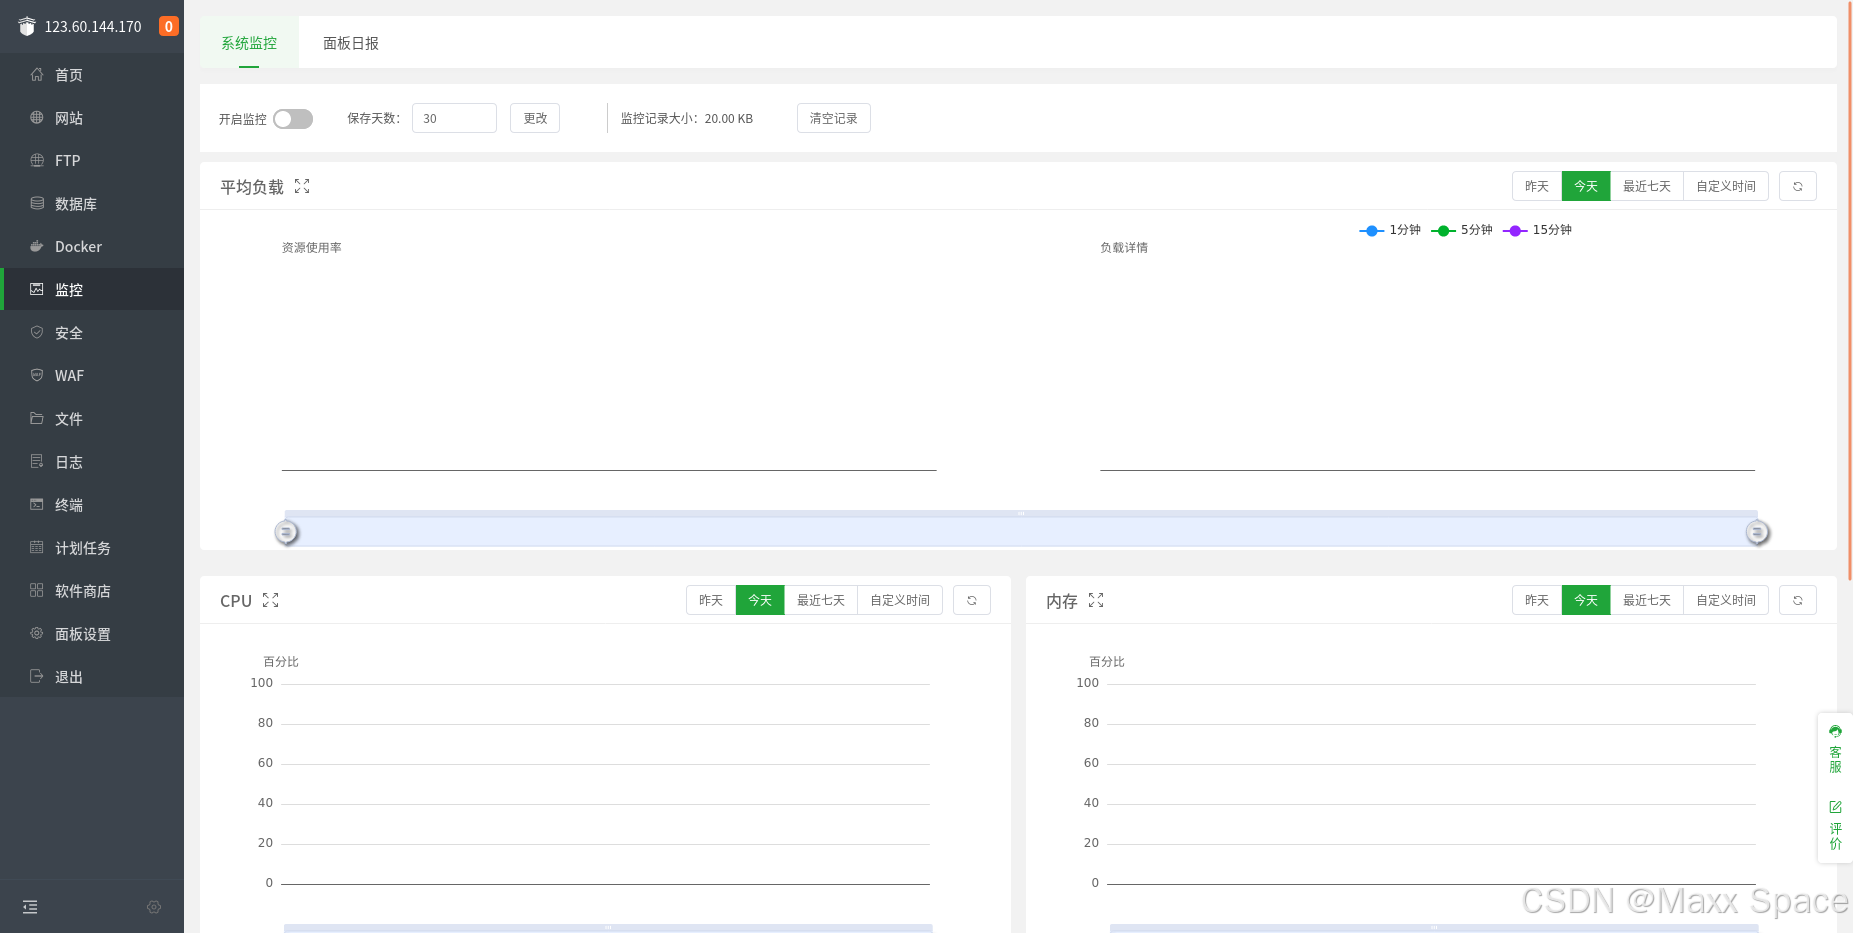This screenshot has height=933, width=1853.
Task: Click the gear icon beside 面板设置
Action: pos(37,633)
